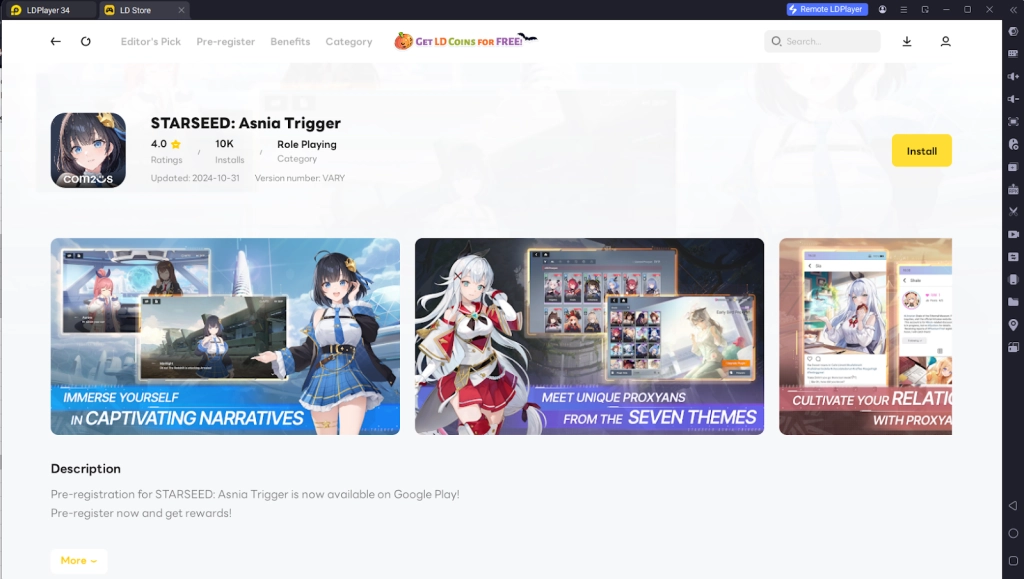Open multi-instance manager in sidebar
Viewport: 1024px width, 579px height.
click(1013, 166)
